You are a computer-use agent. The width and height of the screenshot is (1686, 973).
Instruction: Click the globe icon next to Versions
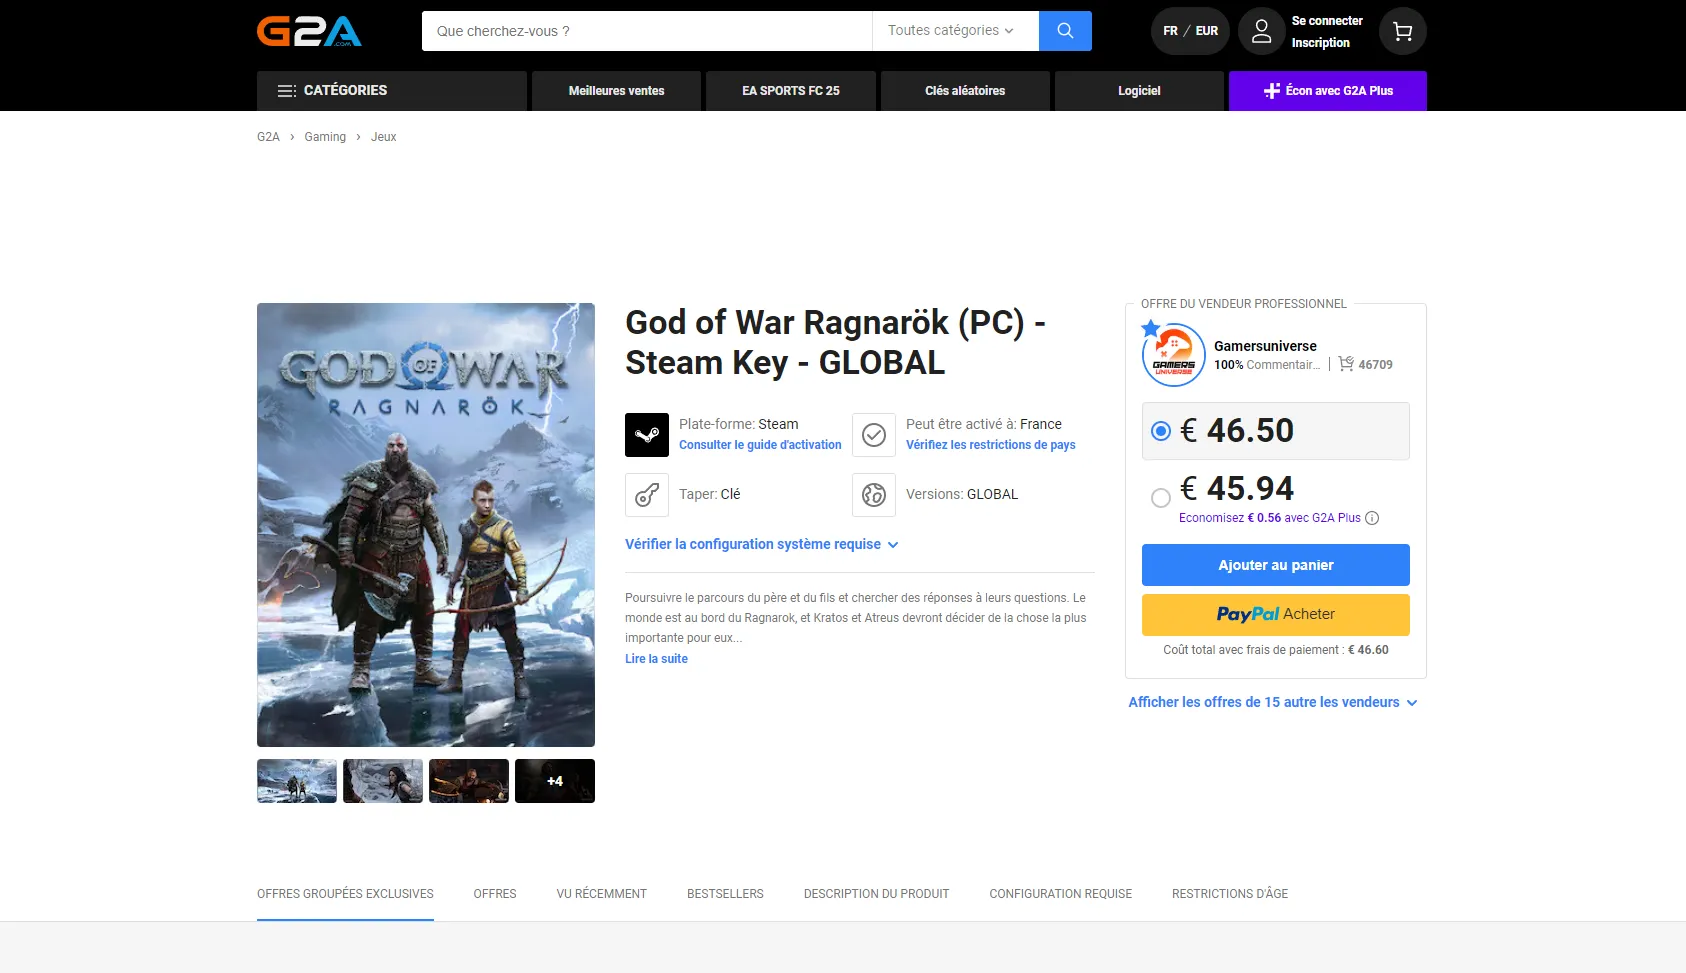tap(874, 495)
